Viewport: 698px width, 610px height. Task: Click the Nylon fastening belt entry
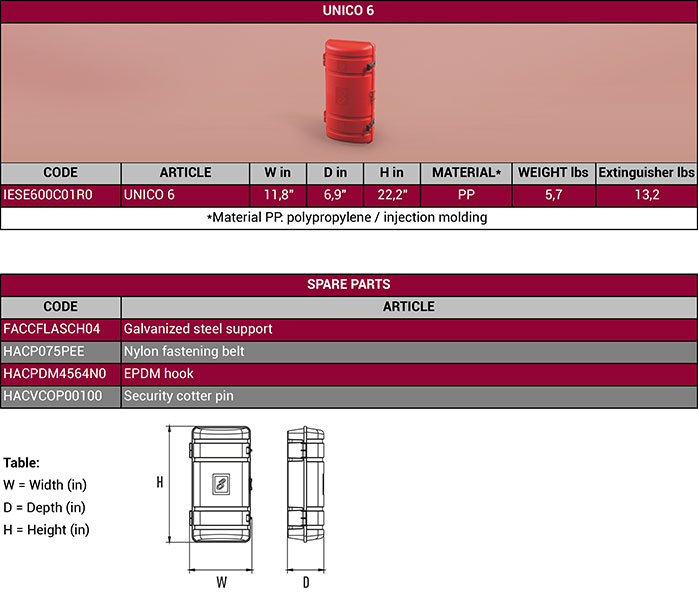coord(184,351)
